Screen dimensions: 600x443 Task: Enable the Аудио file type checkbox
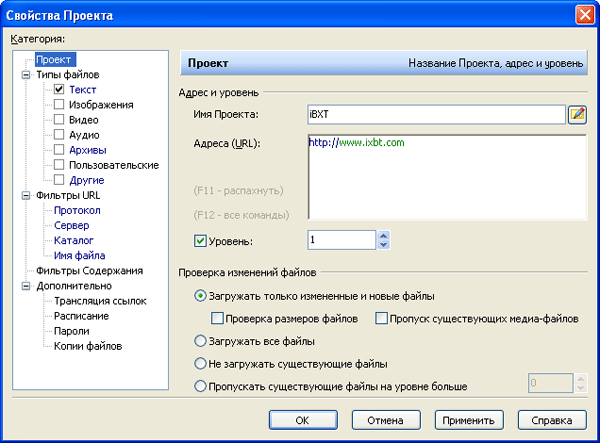59,134
